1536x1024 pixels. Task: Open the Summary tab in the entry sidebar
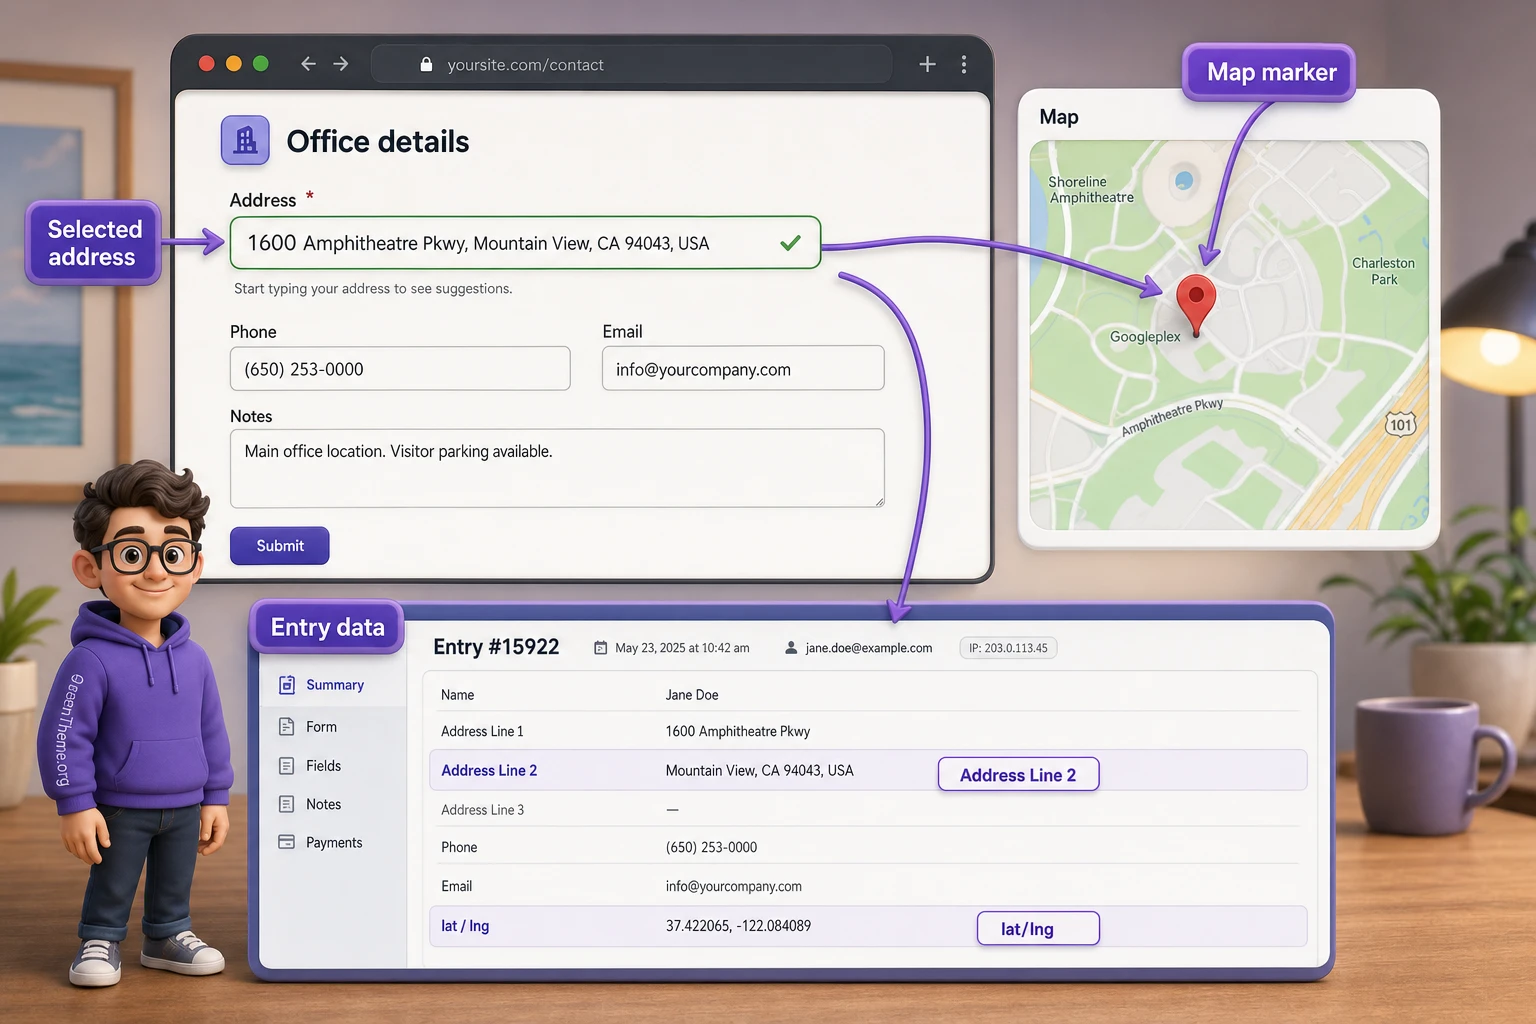click(x=333, y=685)
